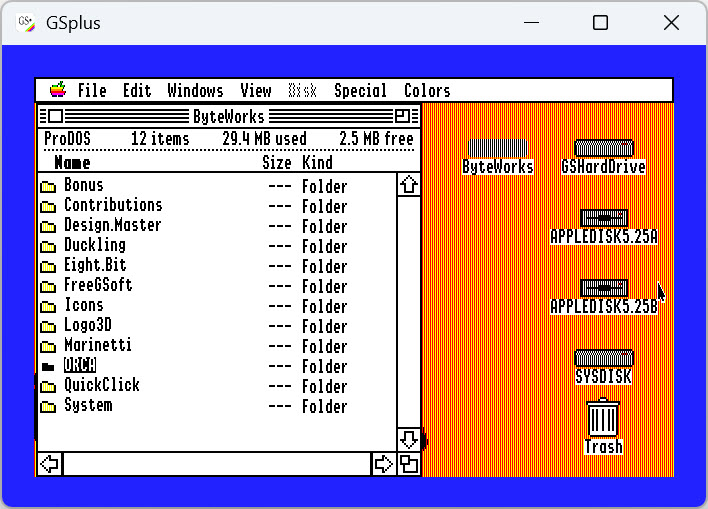Minimize the GSplus emulator window
The height and width of the screenshot is (509, 708).
click(531, 22)
